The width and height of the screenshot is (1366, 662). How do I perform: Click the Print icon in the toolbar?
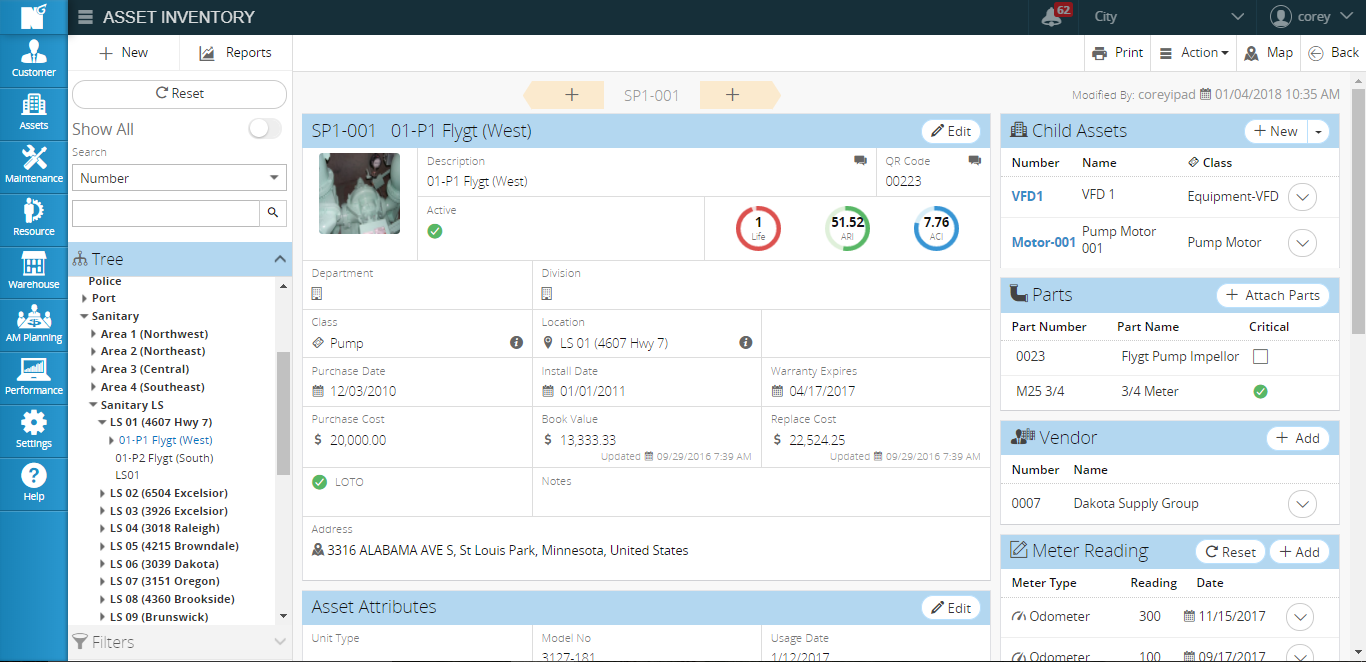tap(1116, 52)
